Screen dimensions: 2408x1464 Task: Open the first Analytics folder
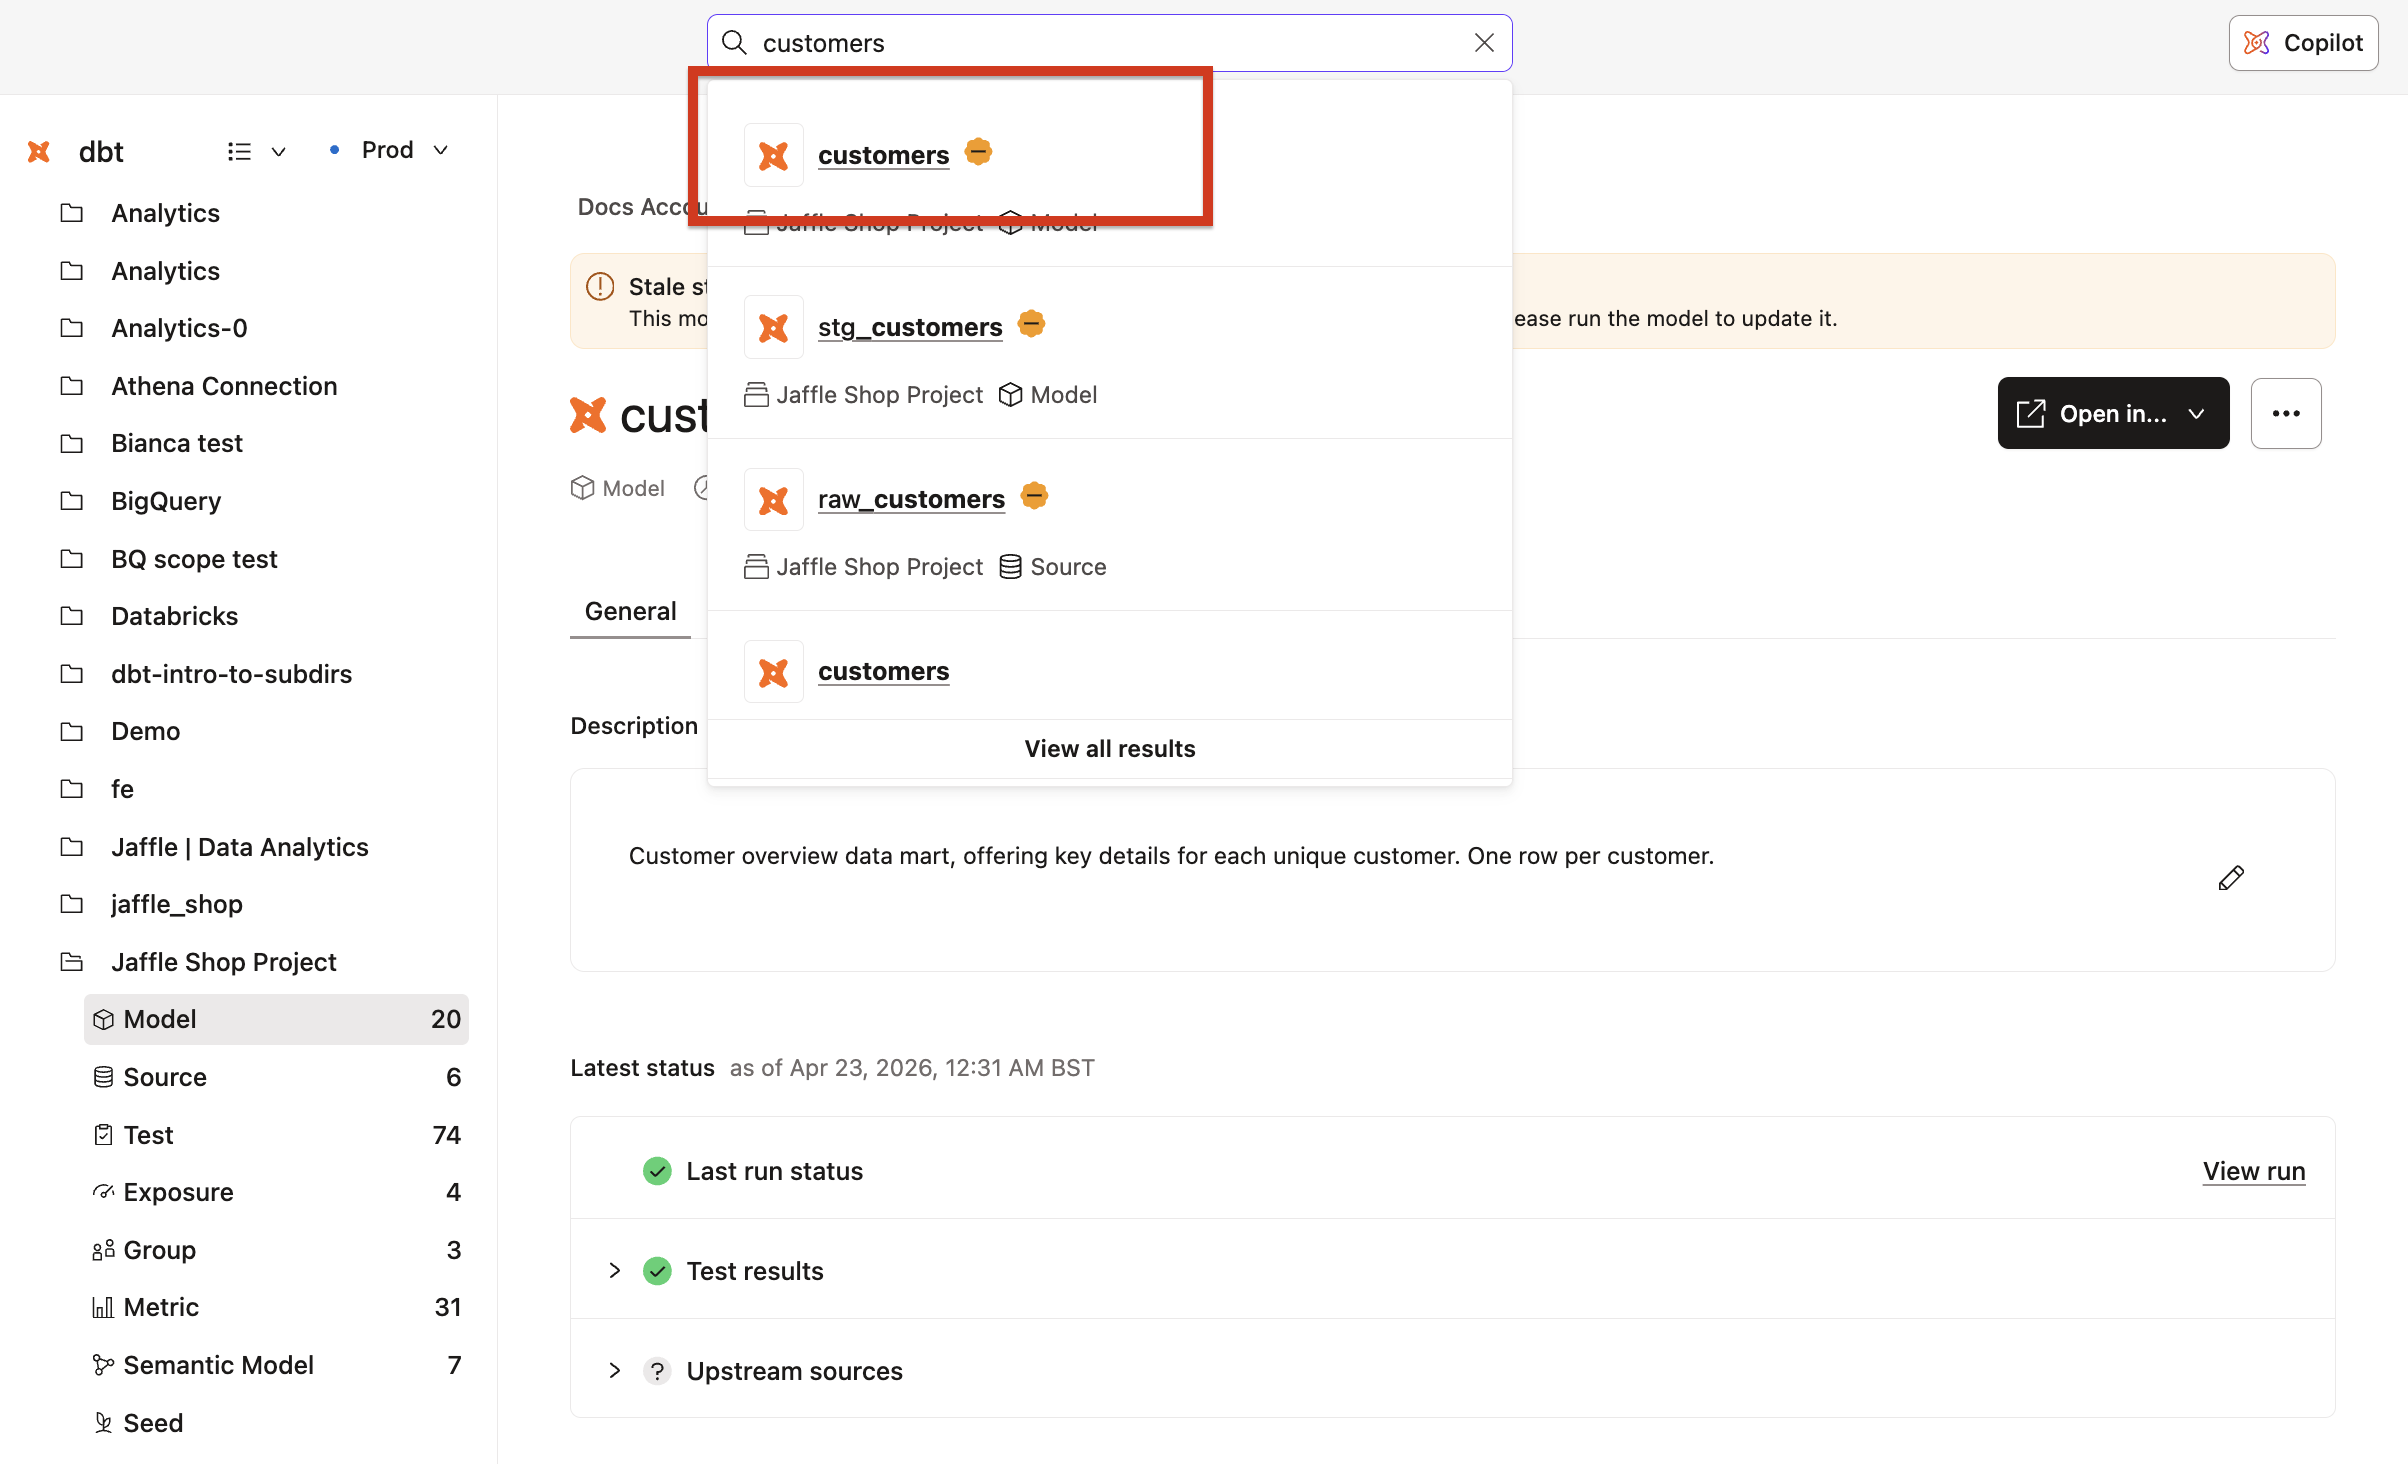pos(166,213)
